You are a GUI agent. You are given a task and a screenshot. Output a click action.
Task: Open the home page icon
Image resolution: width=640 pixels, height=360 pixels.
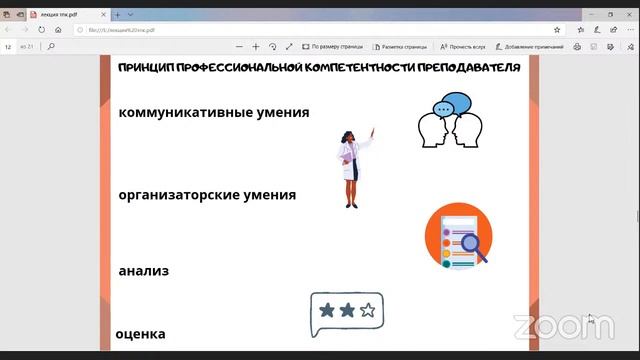[58, 30]
